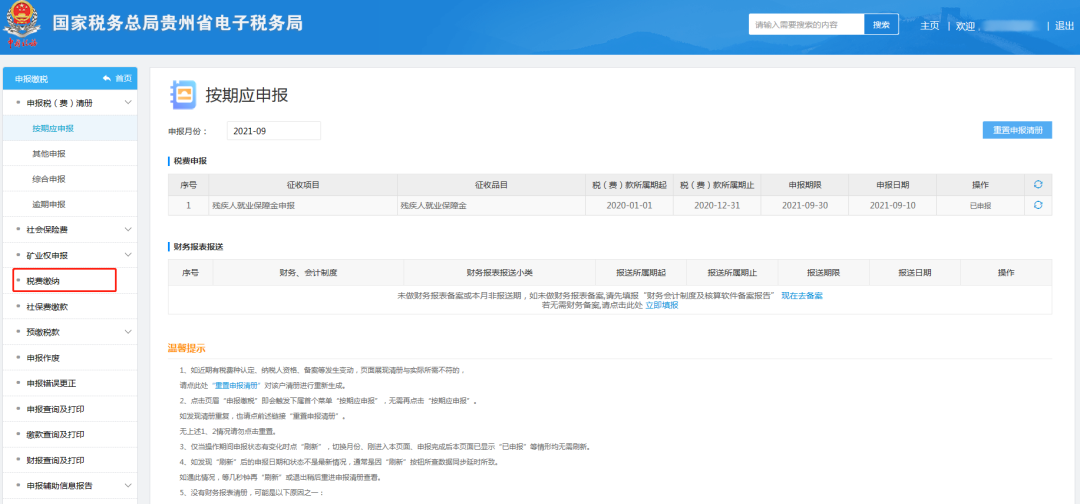The image size is (1080, 504).
Task: Click the 税费申报 section title
Action: point(190,161)
